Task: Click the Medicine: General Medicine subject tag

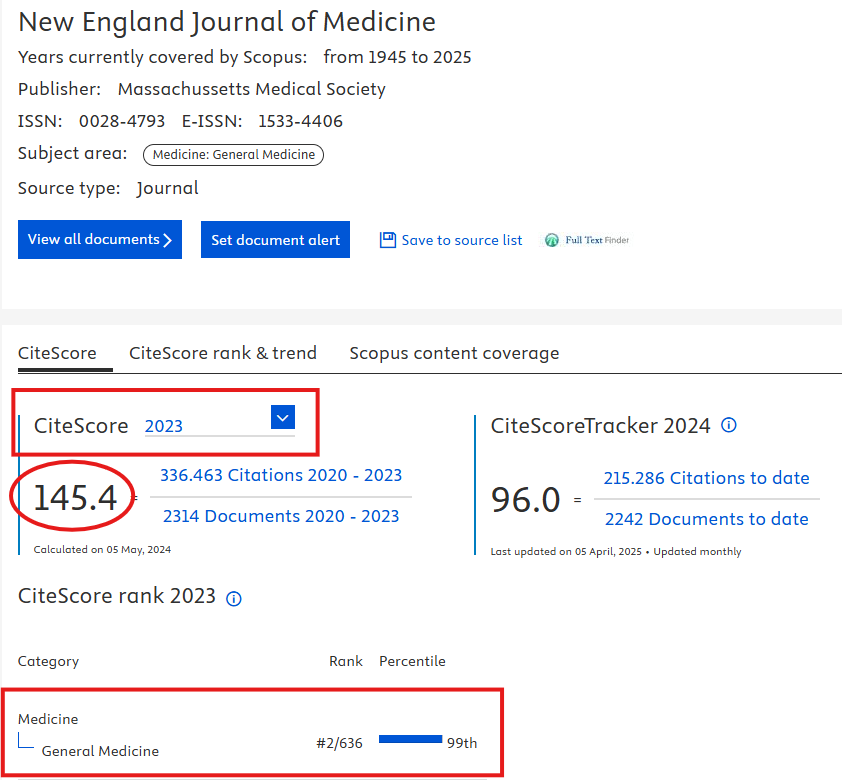Action: tap(233, 154)
